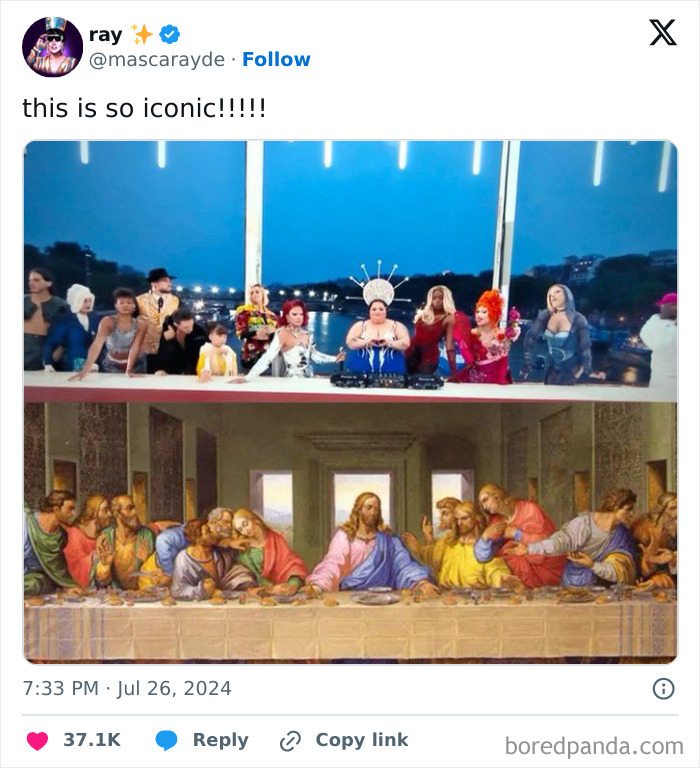Open ray's profile avatar
700x768 pixels.
52,47
